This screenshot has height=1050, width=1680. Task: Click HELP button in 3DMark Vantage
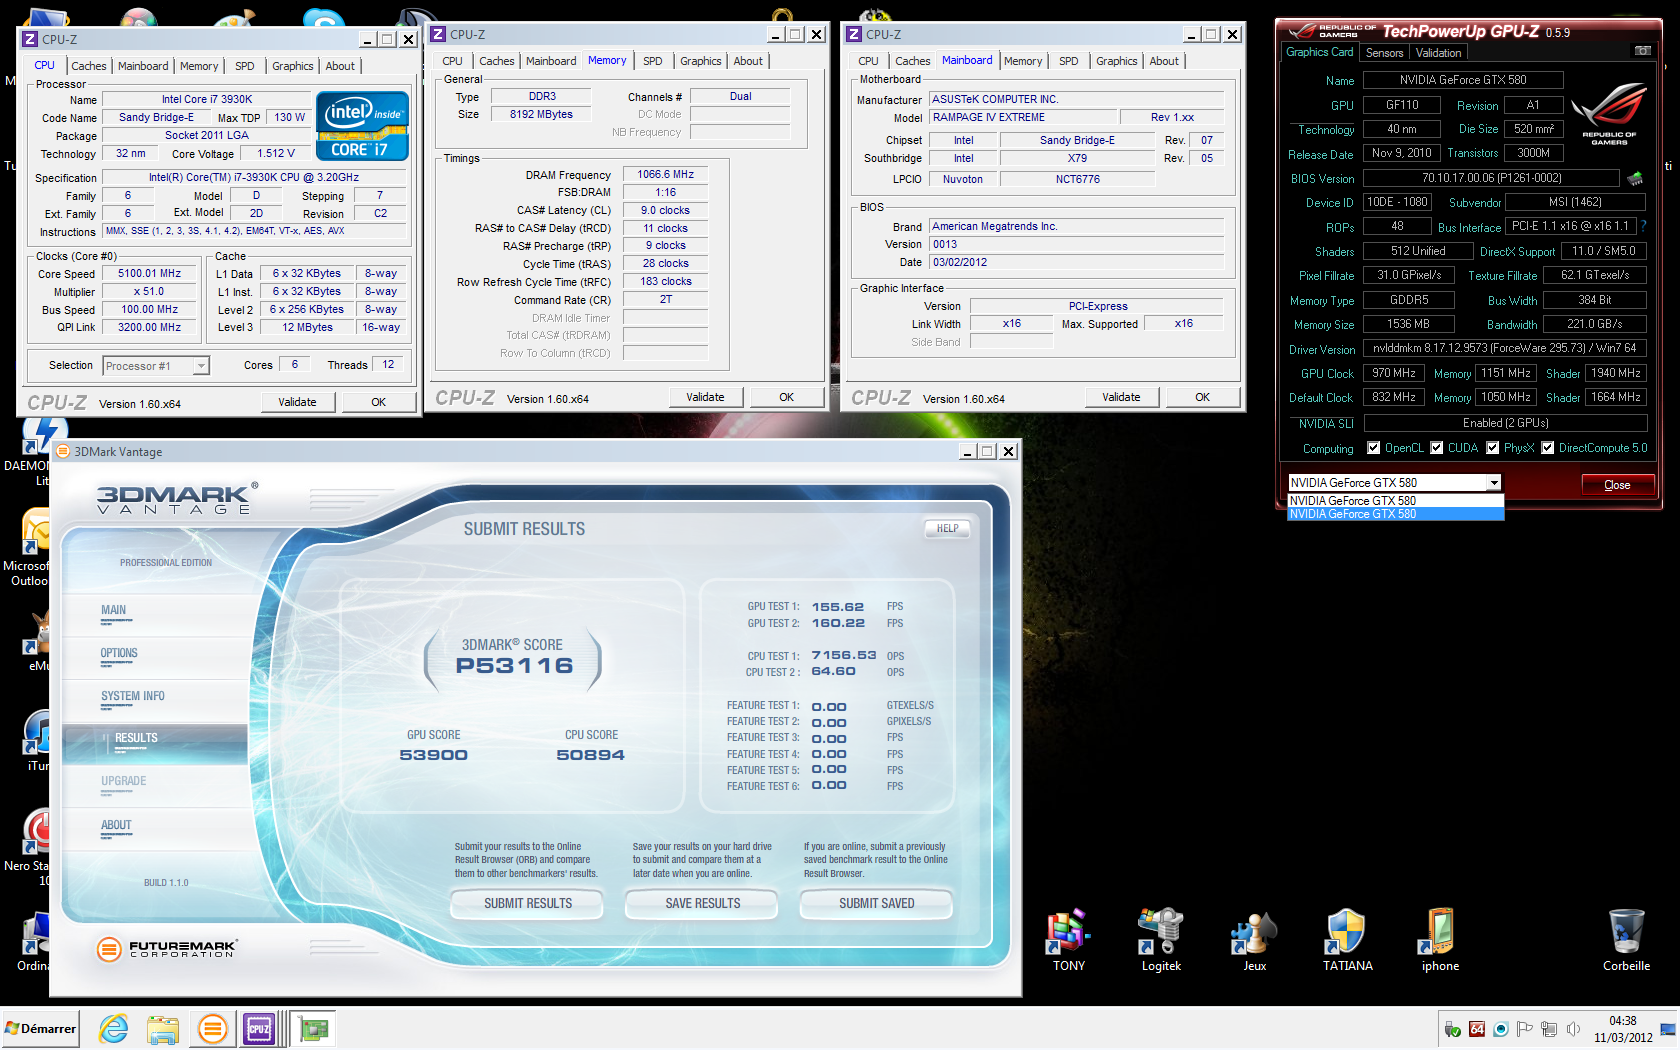pyautogui.click(x=947, y=529)
